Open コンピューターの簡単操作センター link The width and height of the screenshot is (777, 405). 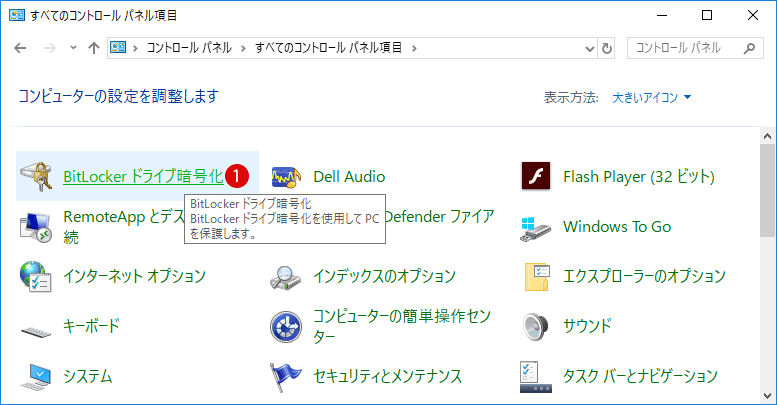402,326
